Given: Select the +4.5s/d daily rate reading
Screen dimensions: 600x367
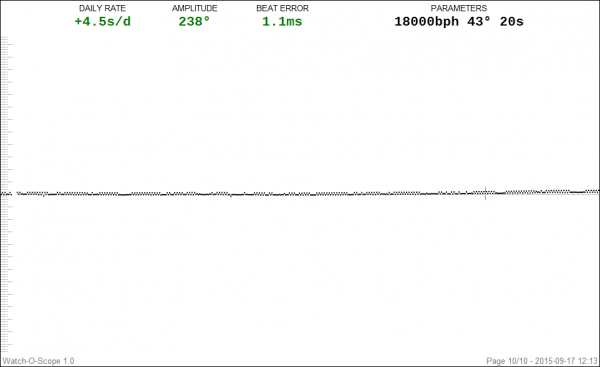Looking at the screenshot, I should [x=103, y=22].
